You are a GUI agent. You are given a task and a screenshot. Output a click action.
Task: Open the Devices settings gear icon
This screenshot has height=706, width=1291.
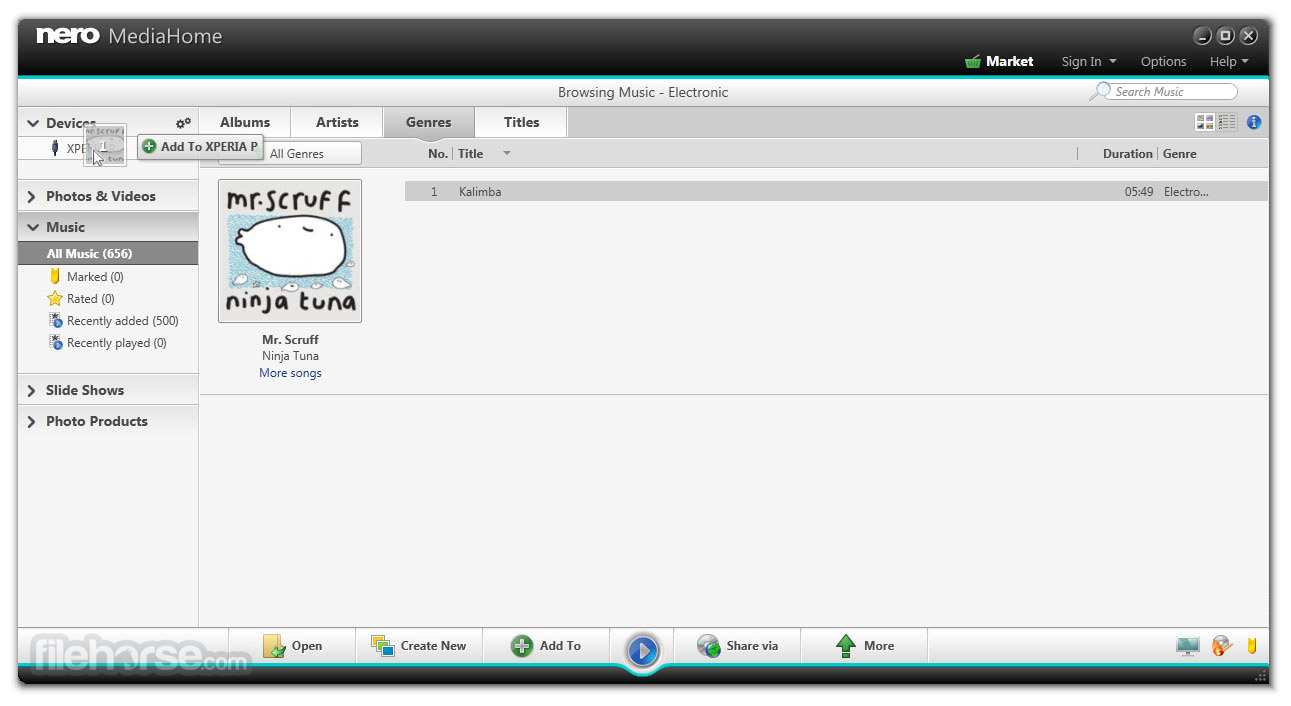point(183,123)
